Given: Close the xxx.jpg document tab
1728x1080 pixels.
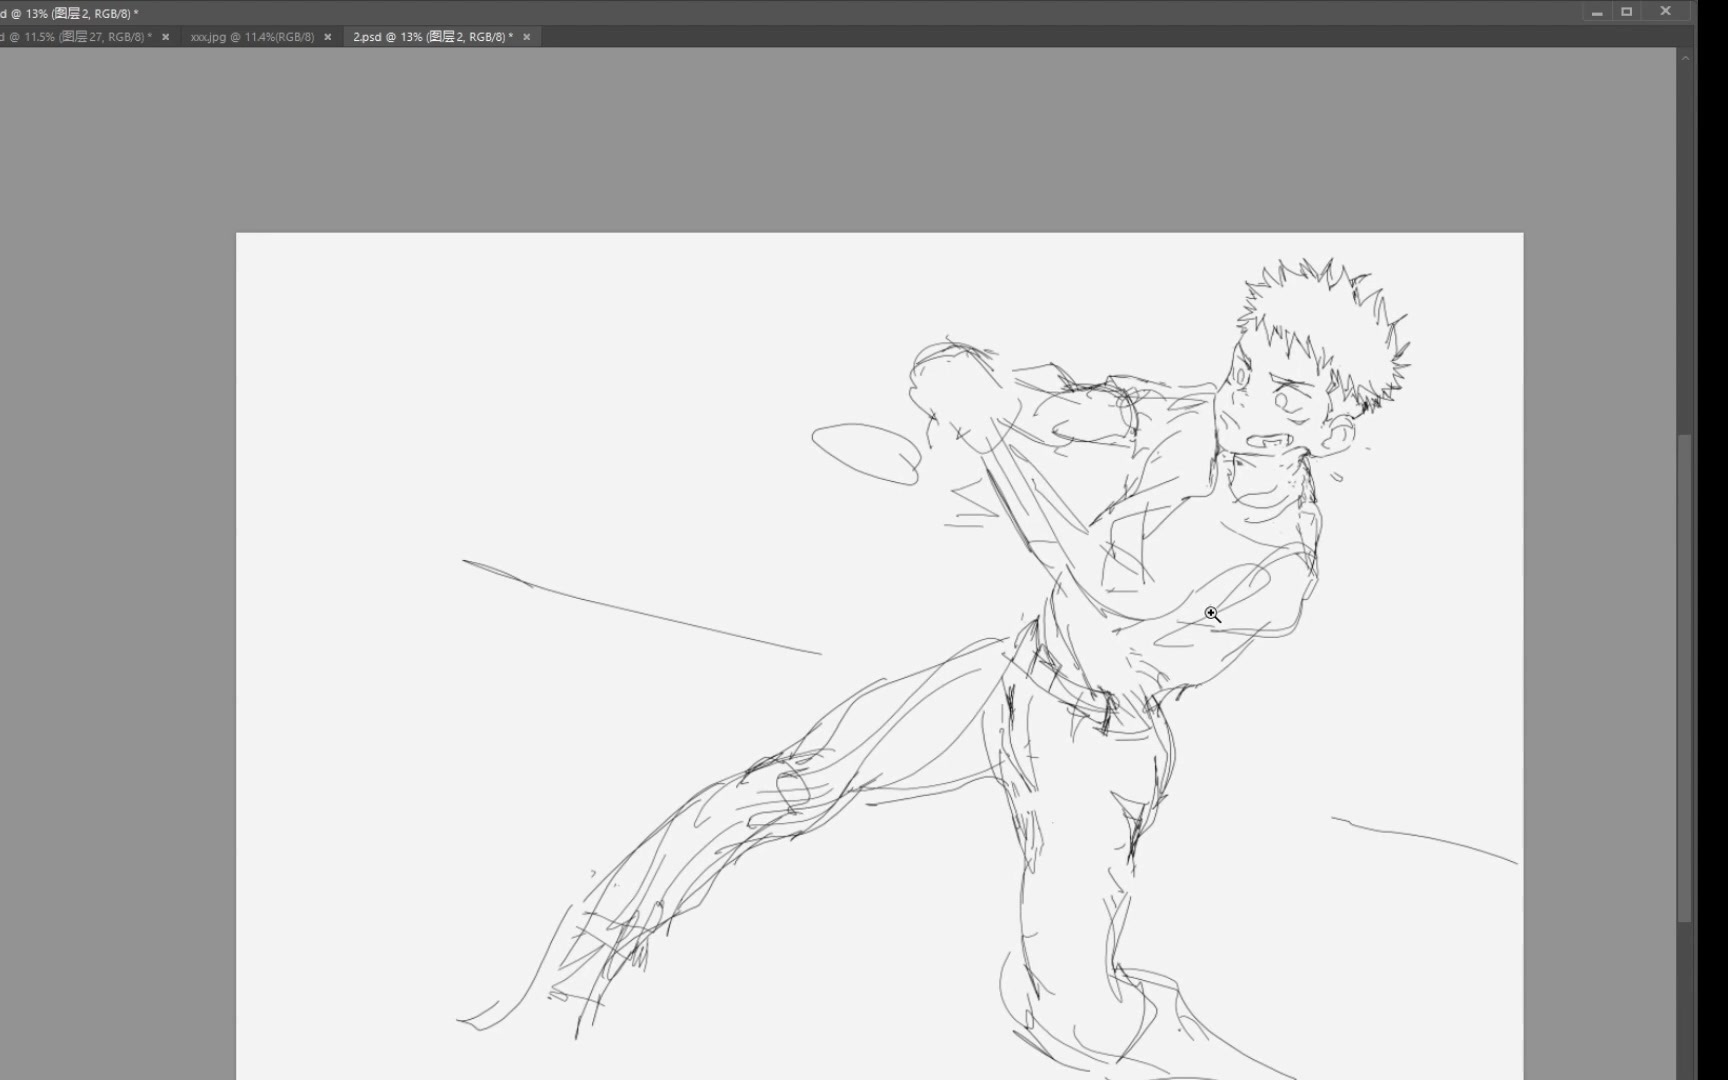Looking at the screenshot, I should [328, 37].
